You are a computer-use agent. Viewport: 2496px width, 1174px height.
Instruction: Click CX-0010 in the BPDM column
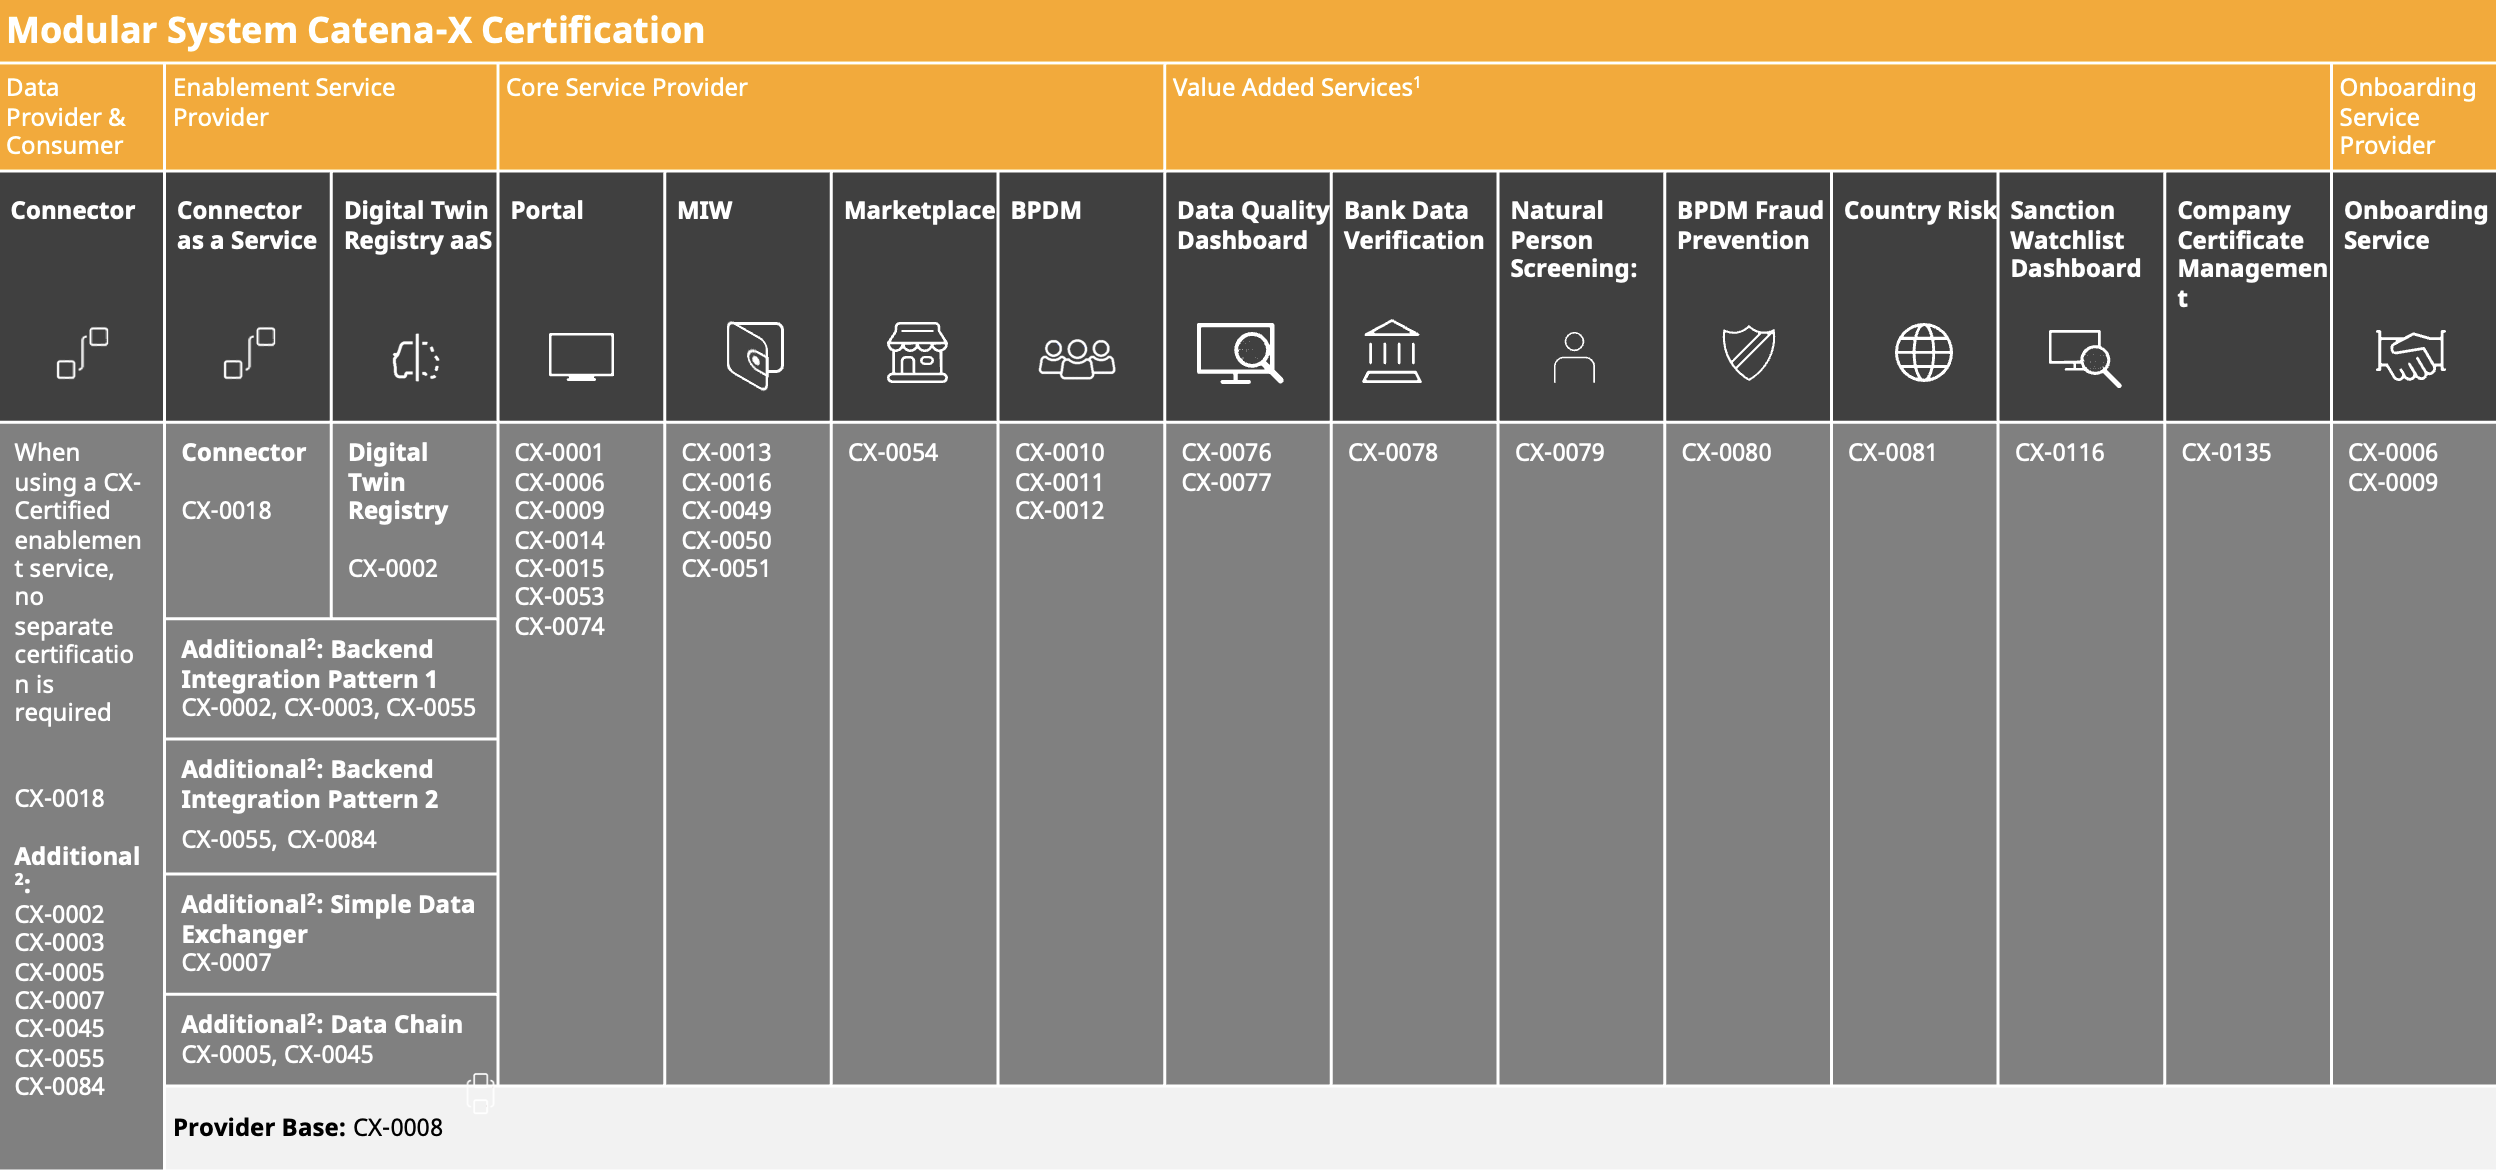point(1059,452)
